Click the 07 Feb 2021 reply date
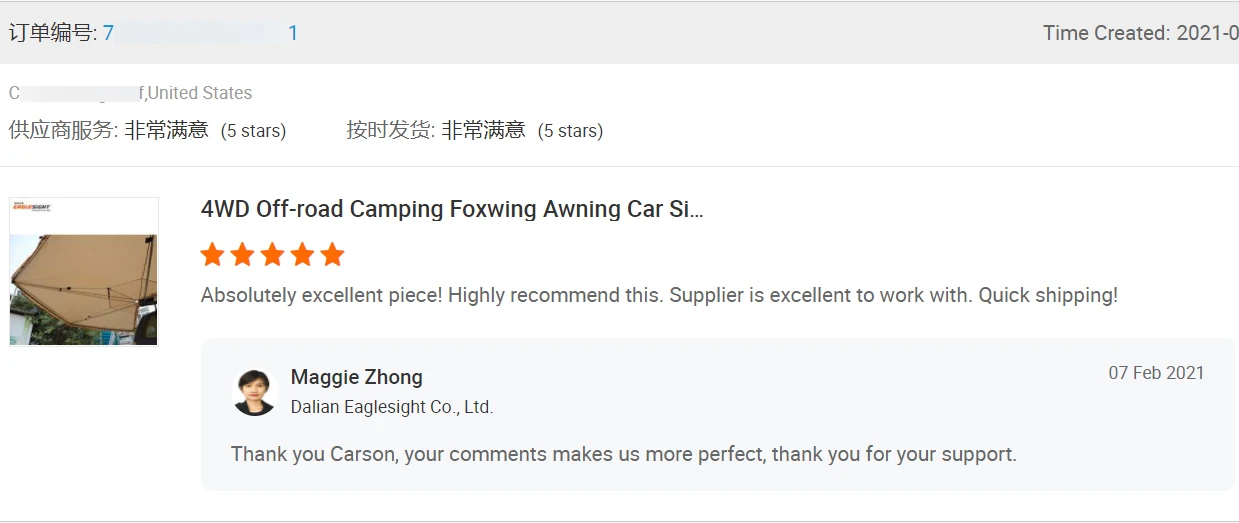Screen dimensions: 1239x523 pos(1156,373)
